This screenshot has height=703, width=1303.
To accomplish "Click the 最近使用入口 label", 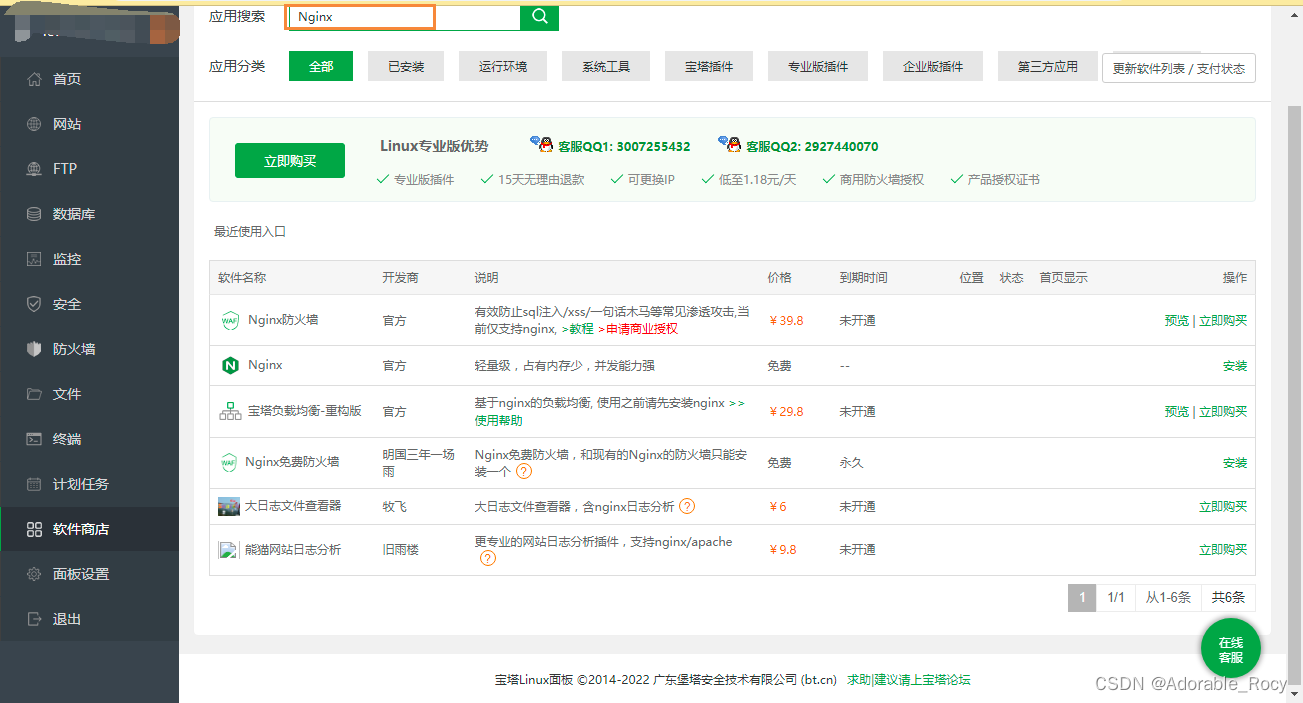I will (x=250, y=231).
